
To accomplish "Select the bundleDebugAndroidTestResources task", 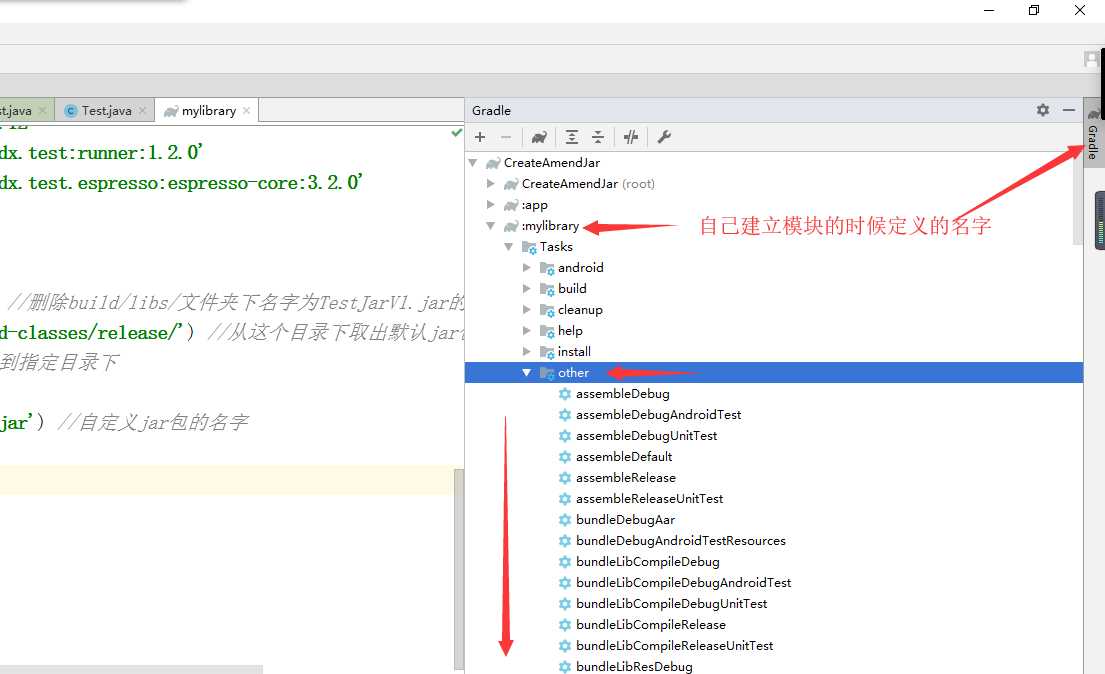I will [681, 541].
